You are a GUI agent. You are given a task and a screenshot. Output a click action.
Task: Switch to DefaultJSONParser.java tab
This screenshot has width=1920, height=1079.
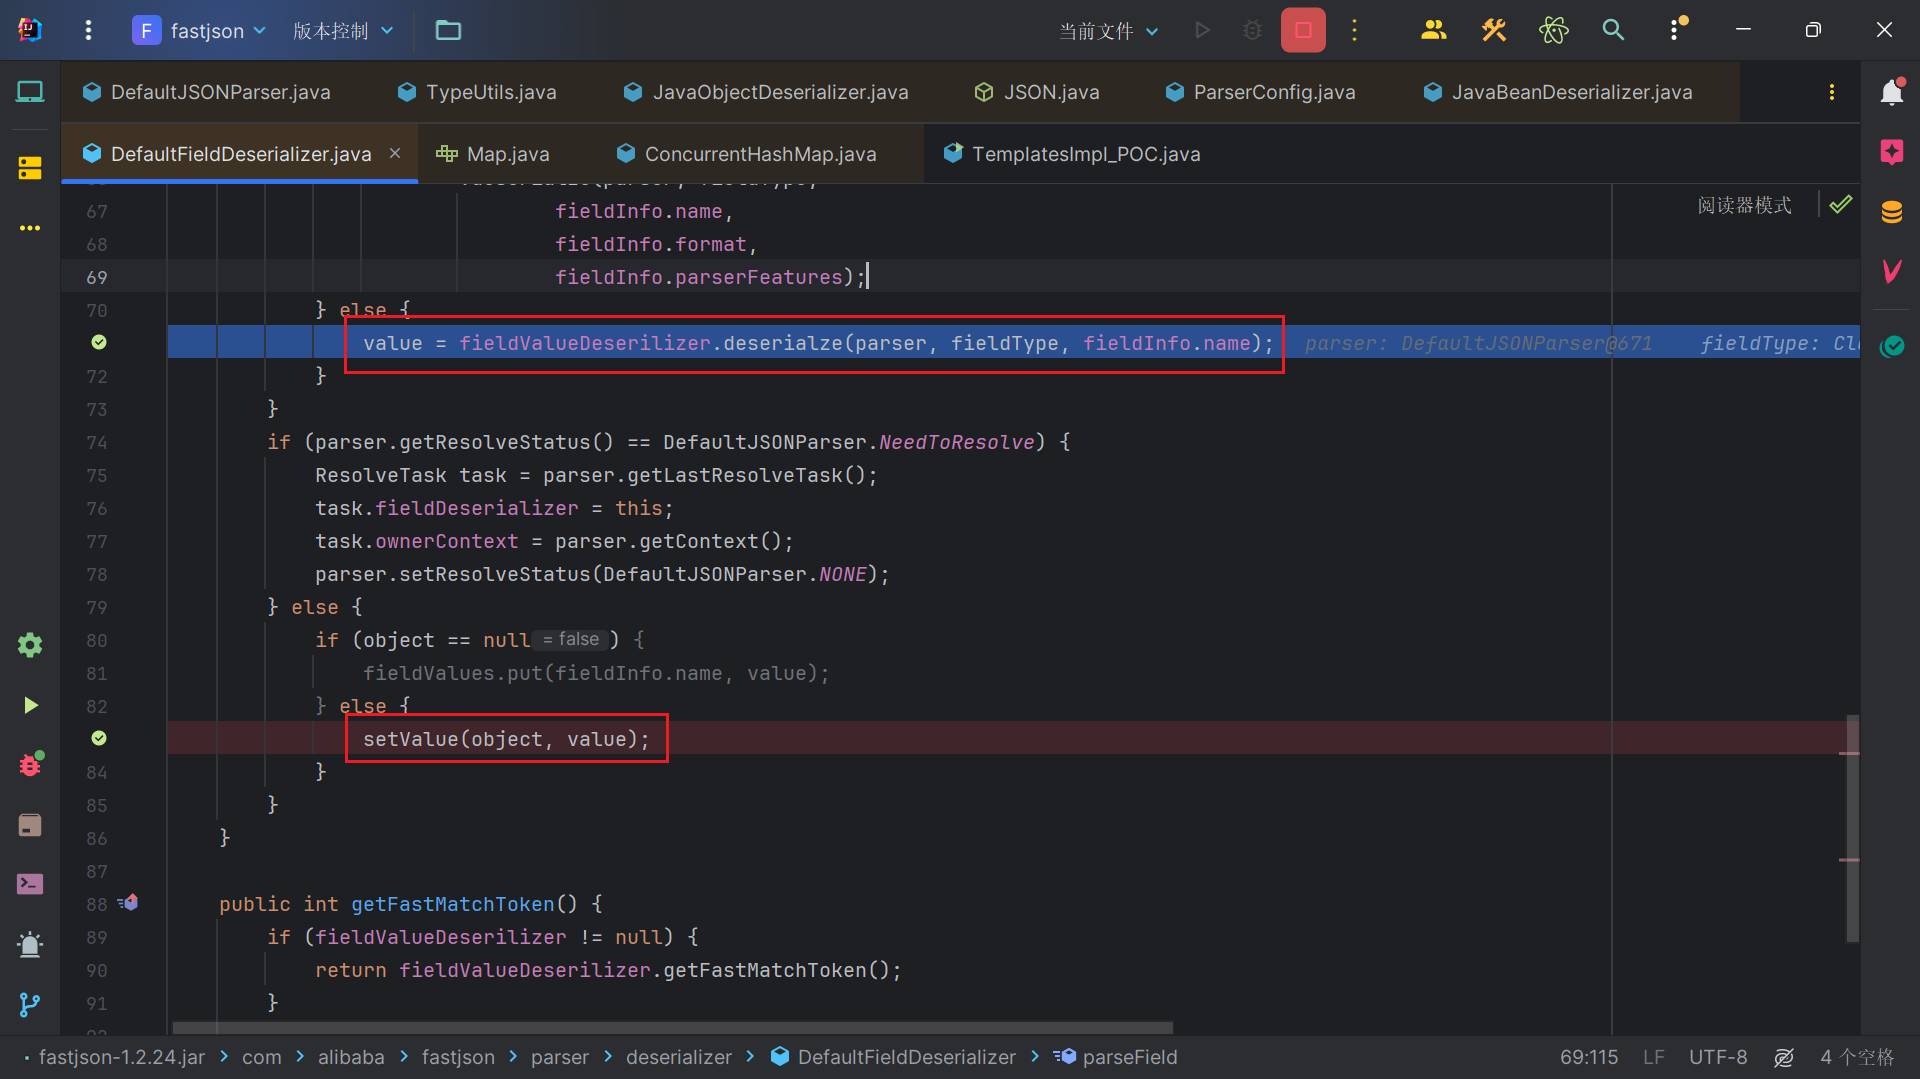(x=207, y=92)
